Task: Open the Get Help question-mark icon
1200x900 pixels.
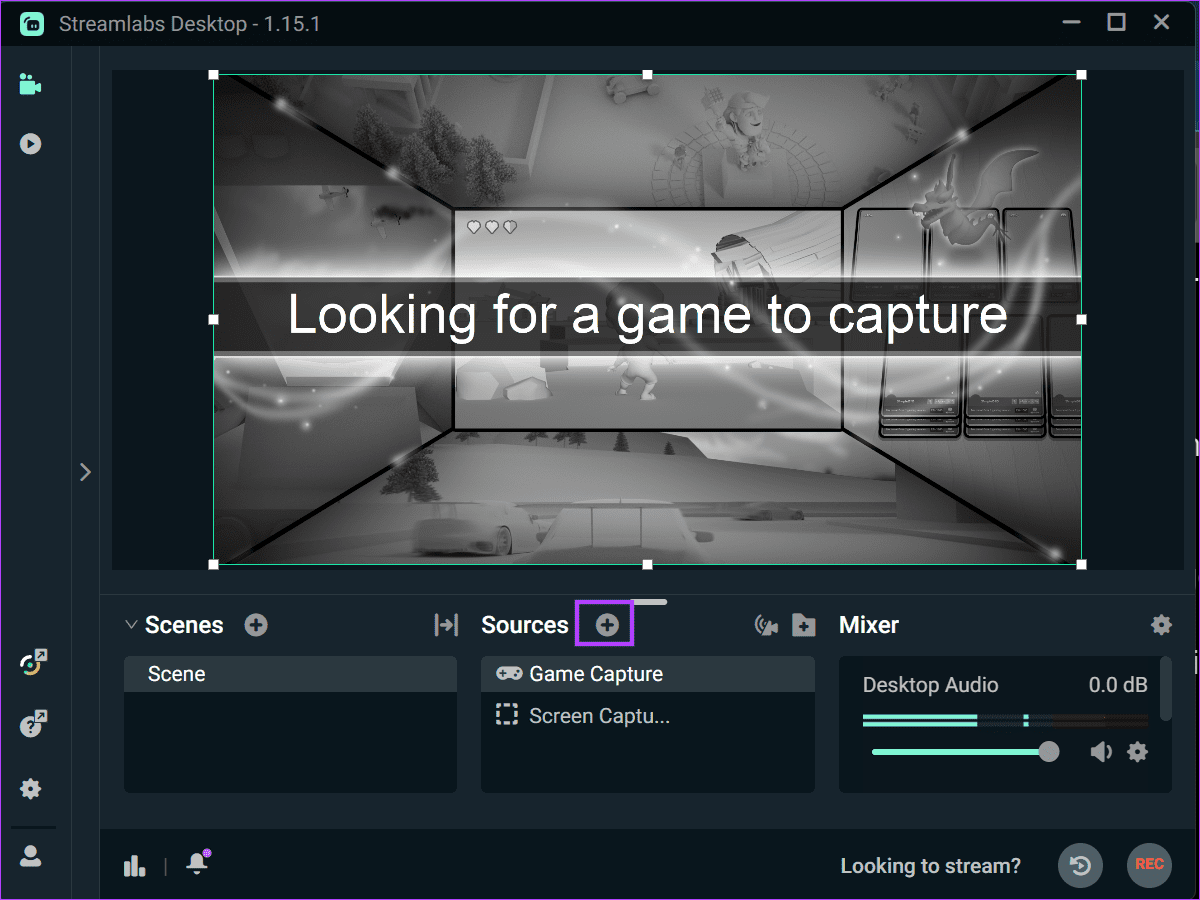Action: [x=33, y=723]
